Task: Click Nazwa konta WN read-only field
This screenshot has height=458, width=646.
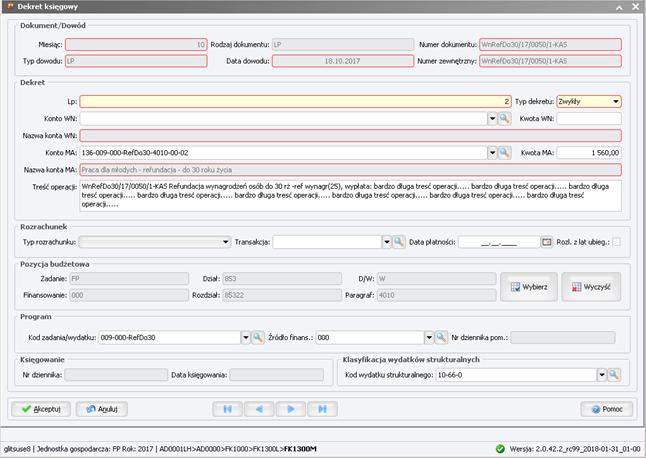Action: (x=351, y=136)
